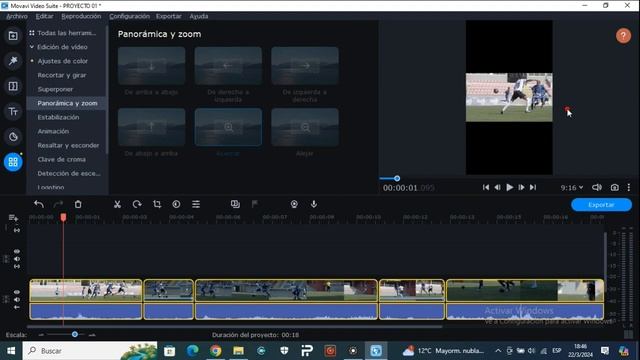Open the 9:16 aspect ratio dropdown
Image resolution: width=640 pixels, height=360 pixels.
(571, 188)
